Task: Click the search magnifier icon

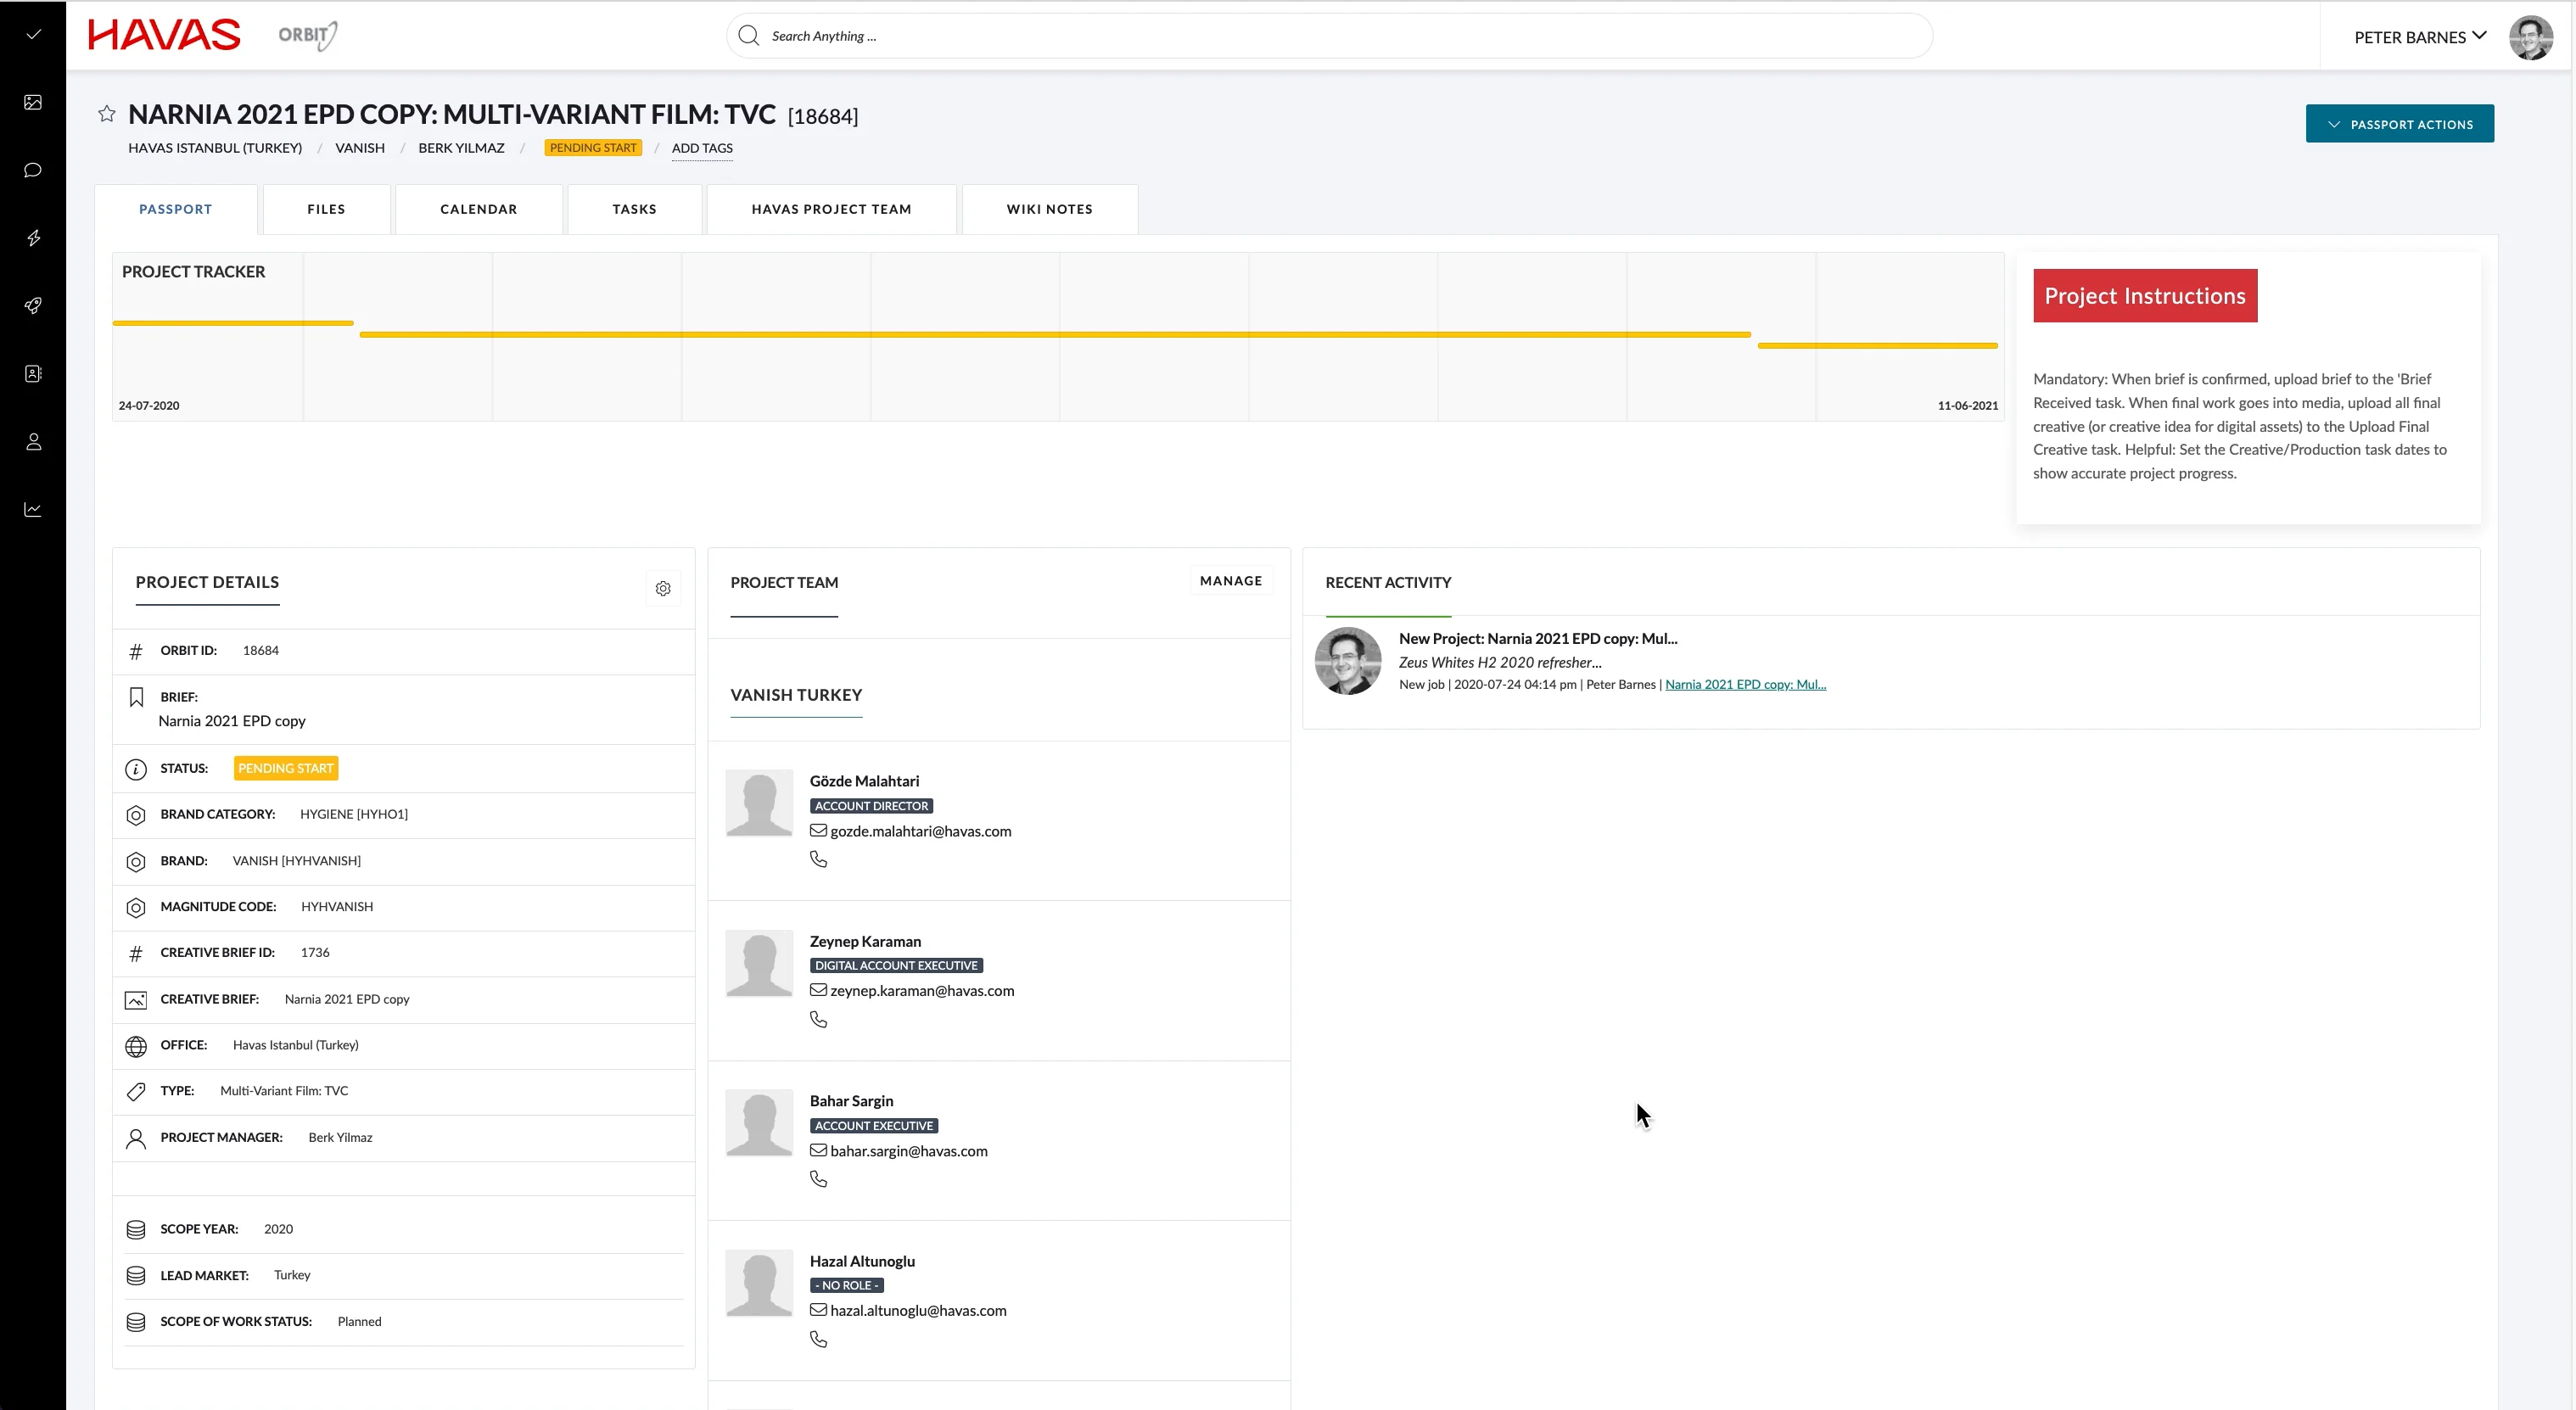Action: [748, 36]
